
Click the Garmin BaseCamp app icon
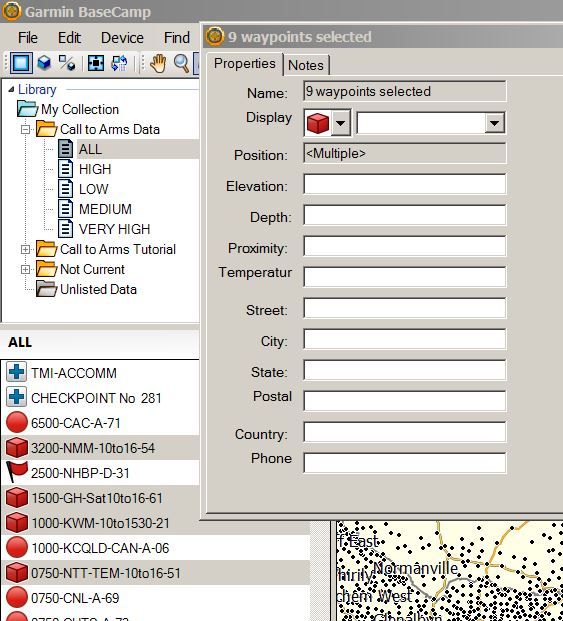[x=11, y=11]
